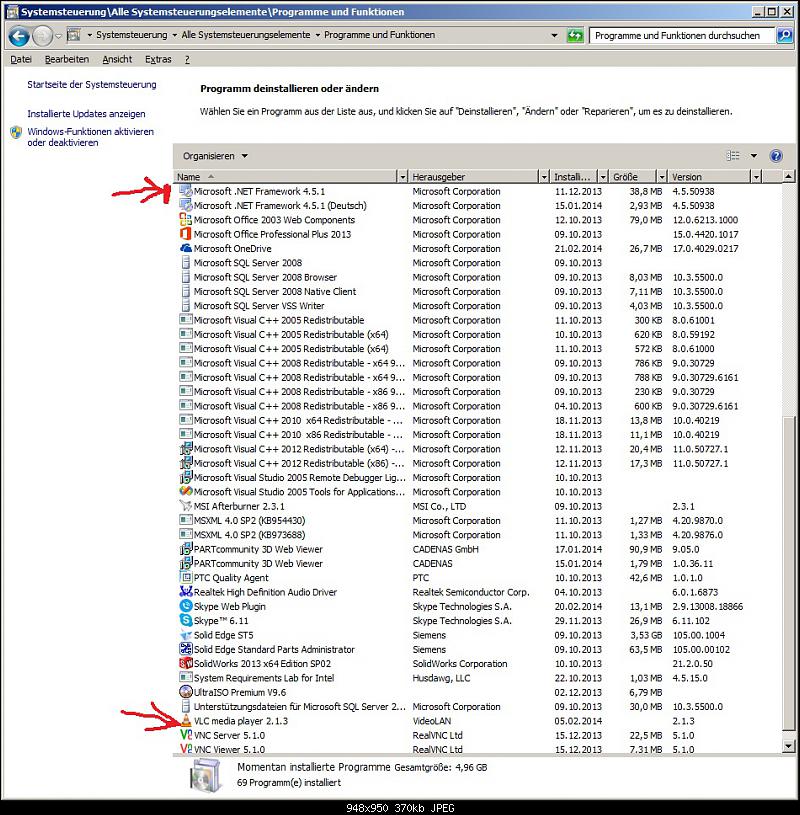This screenshot has width=800, height=815.
Task: Sort by the Name column header
Action: (x=285, y=177)
